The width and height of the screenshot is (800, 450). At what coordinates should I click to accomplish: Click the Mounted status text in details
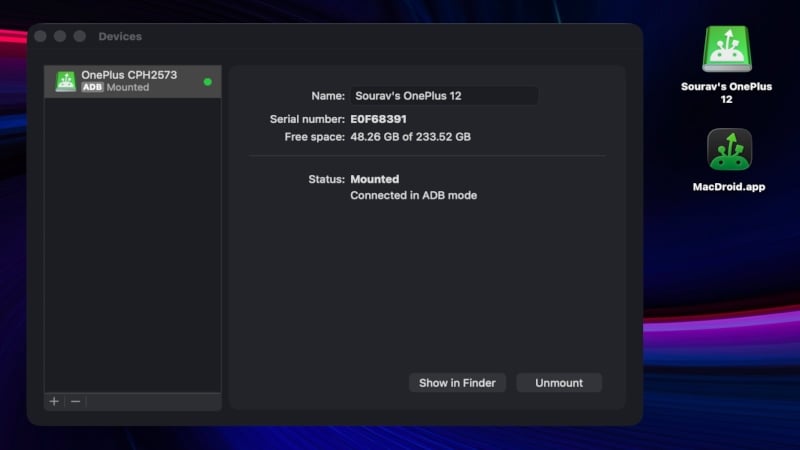click(374, 179)
